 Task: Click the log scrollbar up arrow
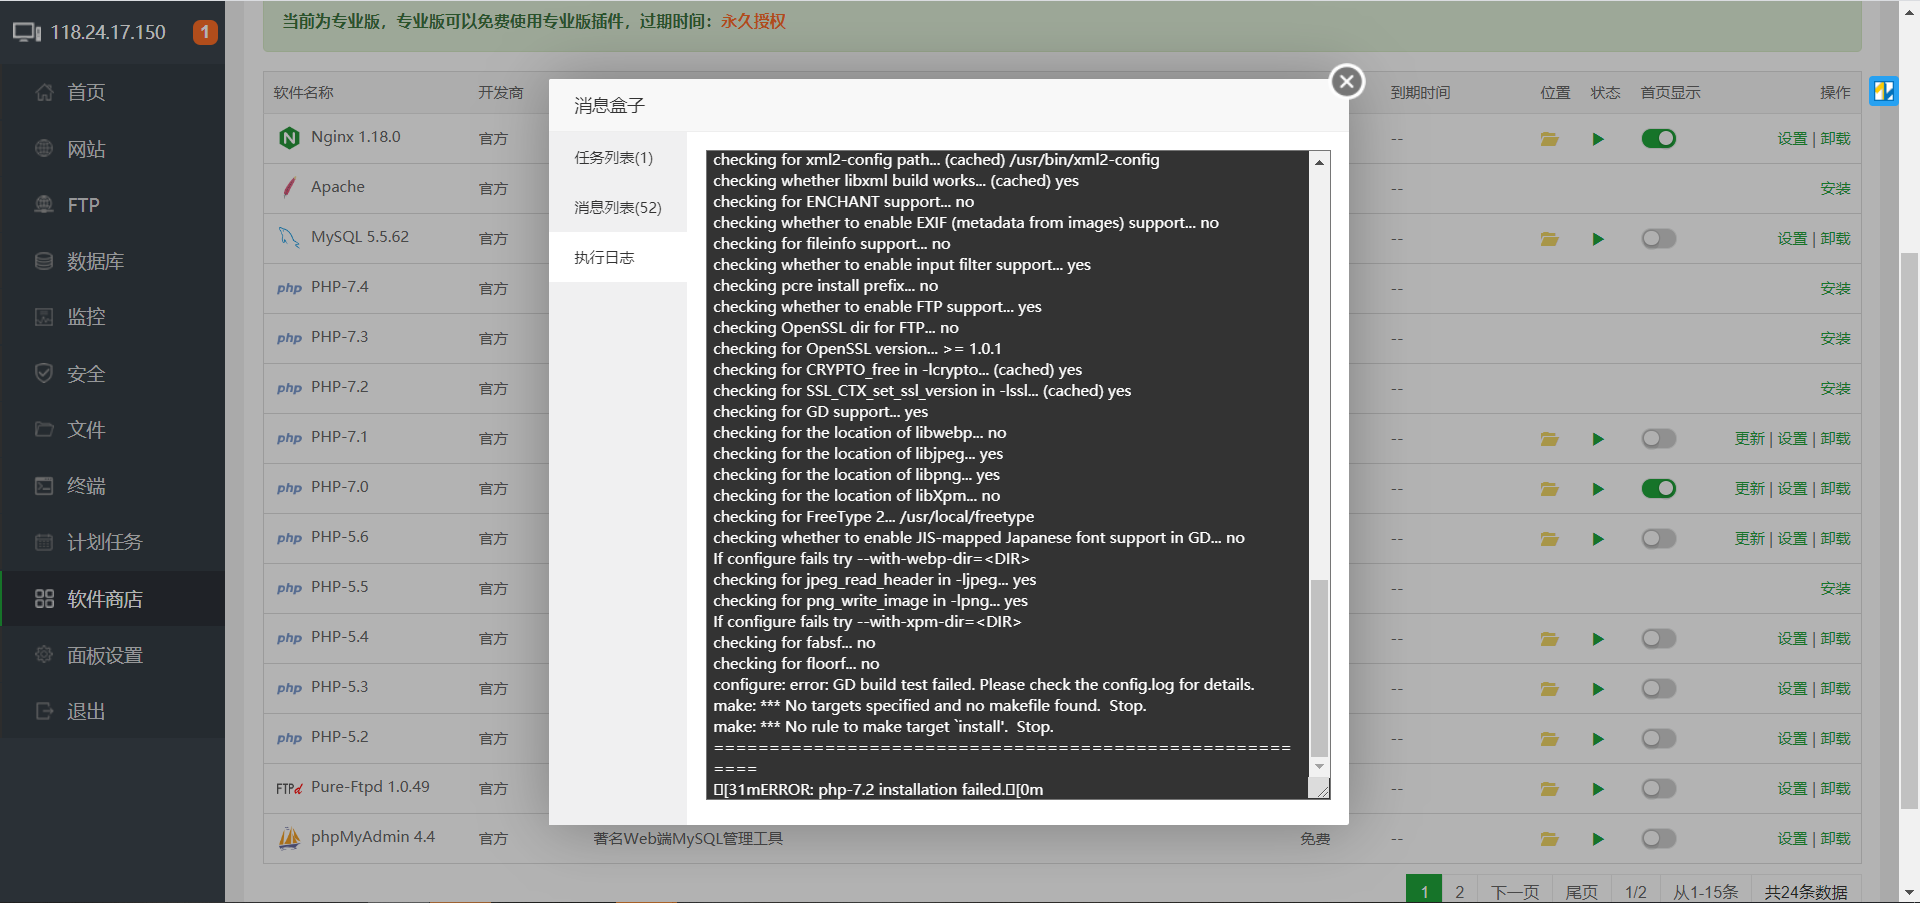(x=1320, y=162)
